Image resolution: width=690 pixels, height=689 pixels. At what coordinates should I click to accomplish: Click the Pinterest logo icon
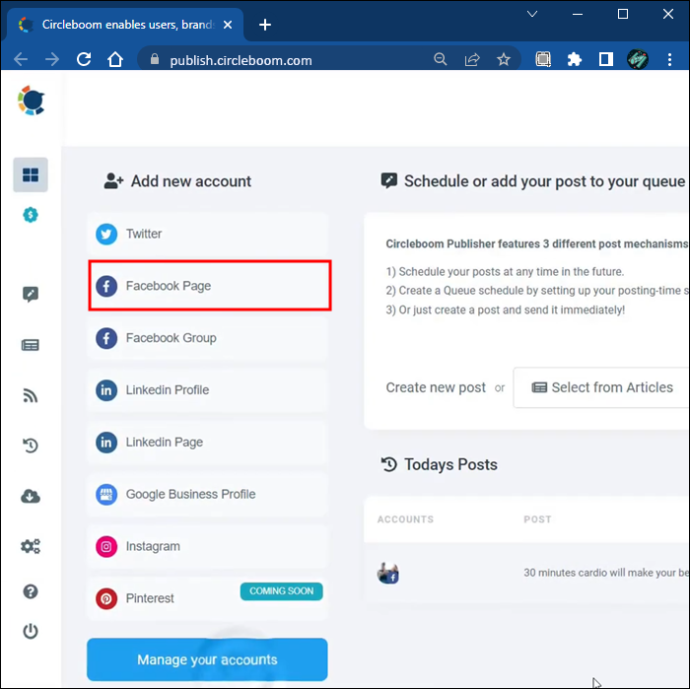point(106,598)
